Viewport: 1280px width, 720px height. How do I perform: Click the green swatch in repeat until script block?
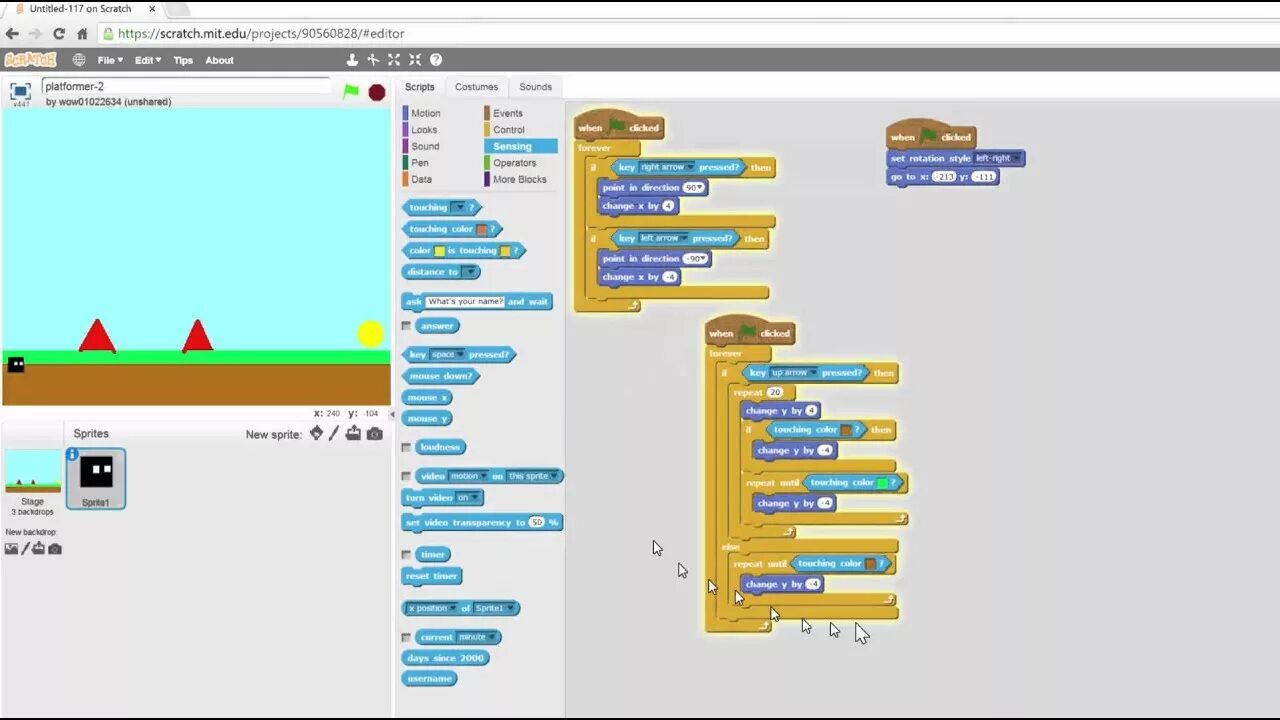tap(882, 482)
